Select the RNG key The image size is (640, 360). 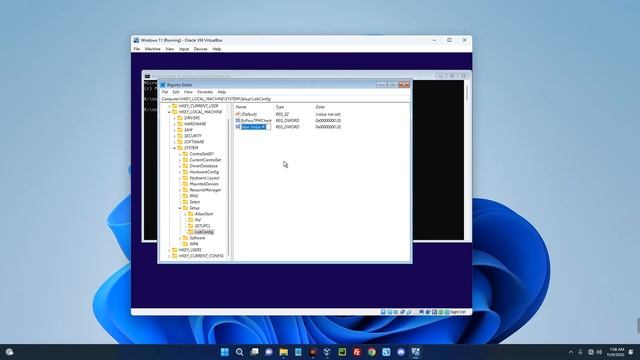[x=193, y=196]
